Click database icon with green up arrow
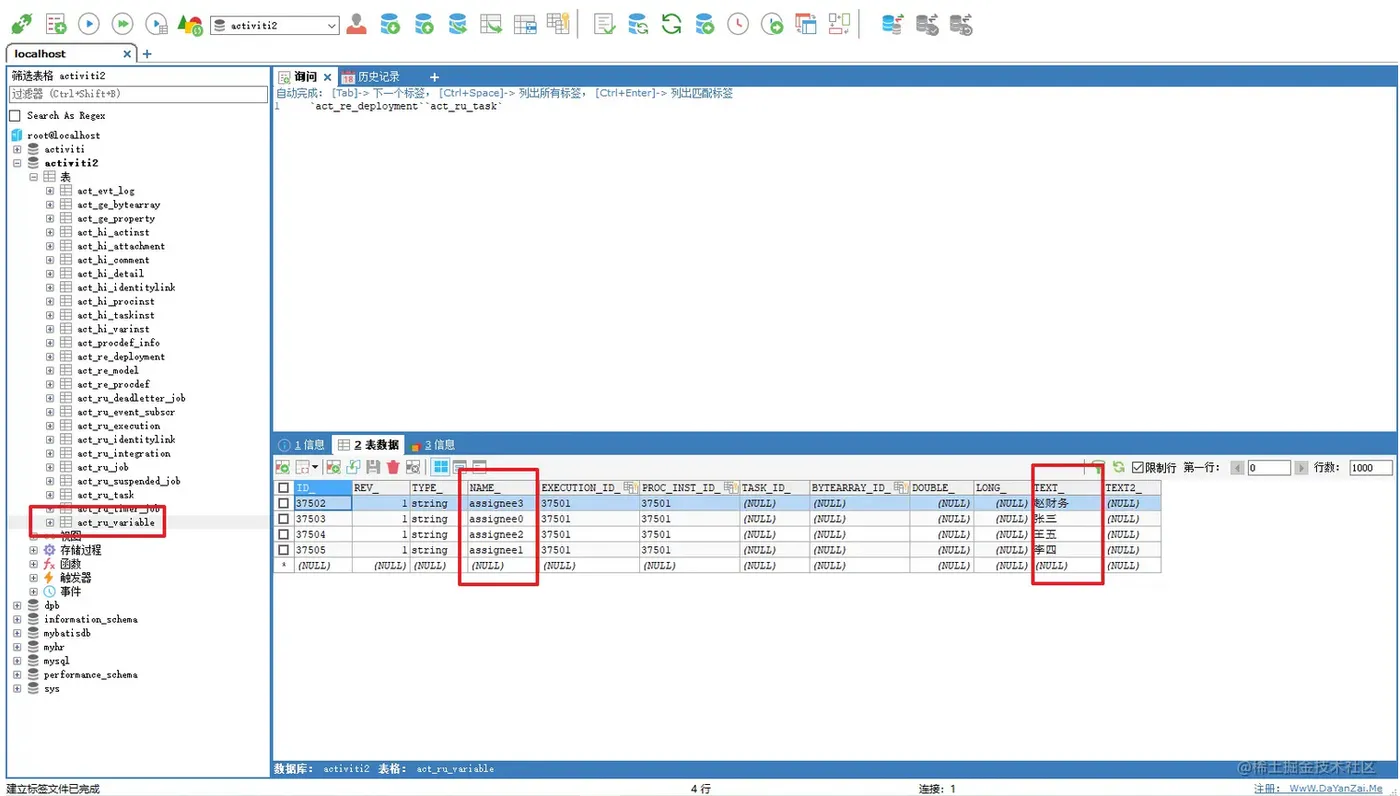This screenshot has height=796, width=1400. 424,24
